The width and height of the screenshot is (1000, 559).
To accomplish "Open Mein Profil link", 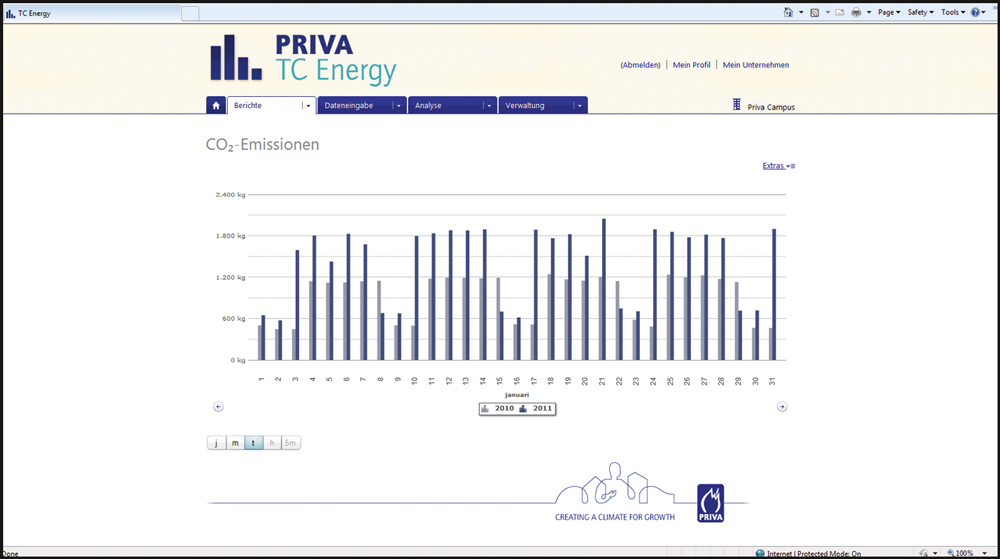I will coord(691,65).
